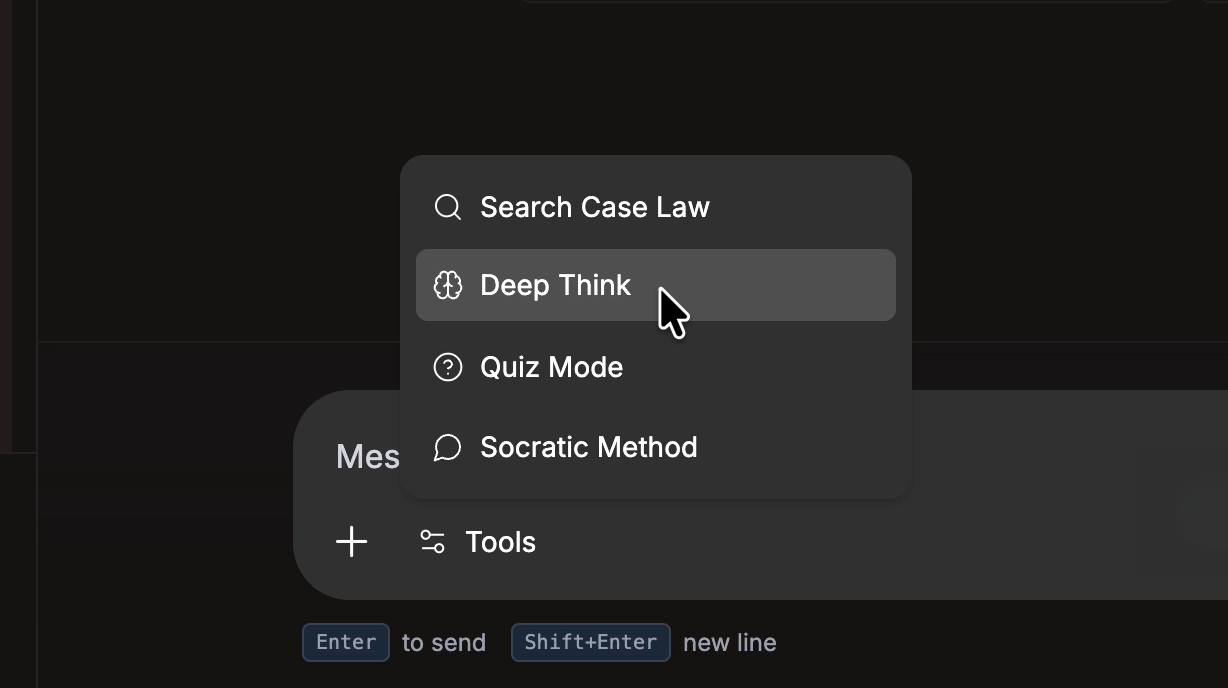Click the sliders icon next to Tools

(x=432, y=542)
